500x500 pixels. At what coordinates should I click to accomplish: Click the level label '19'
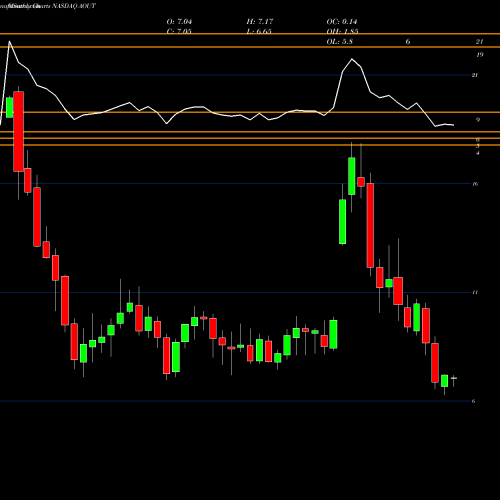479,55
